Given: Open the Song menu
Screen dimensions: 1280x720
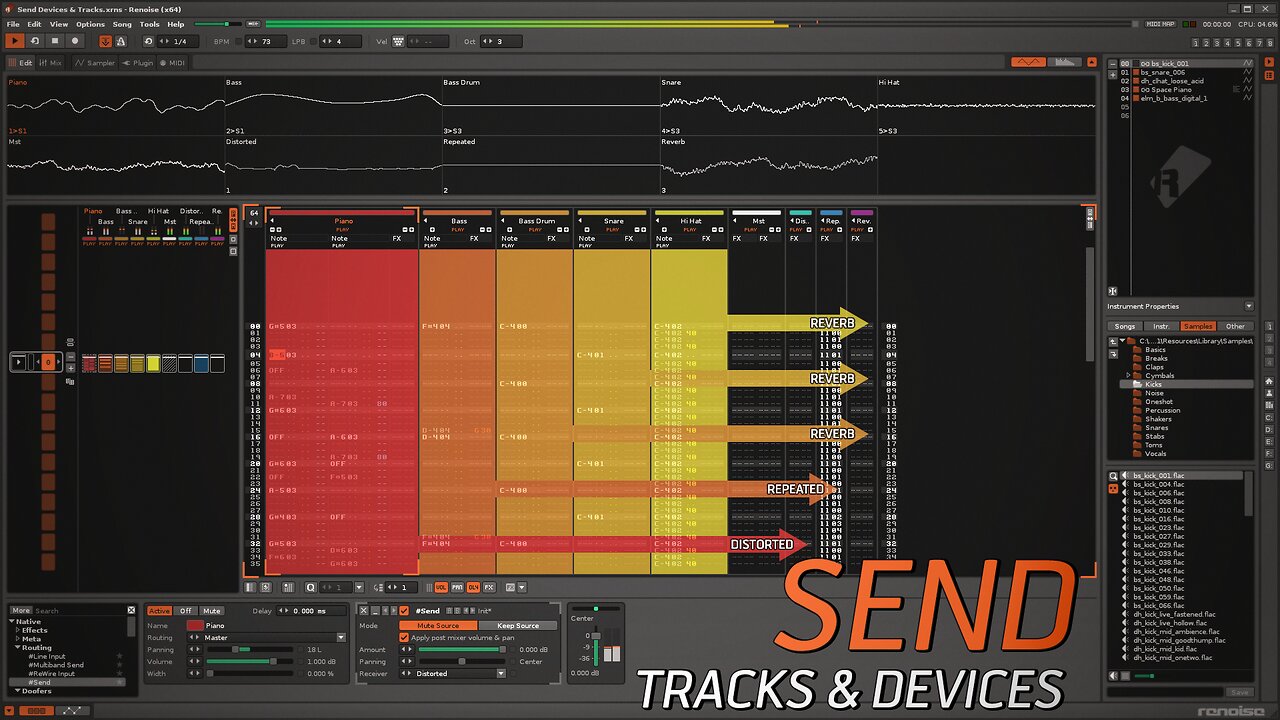Looking at the screenshot, I should (122, 24).
